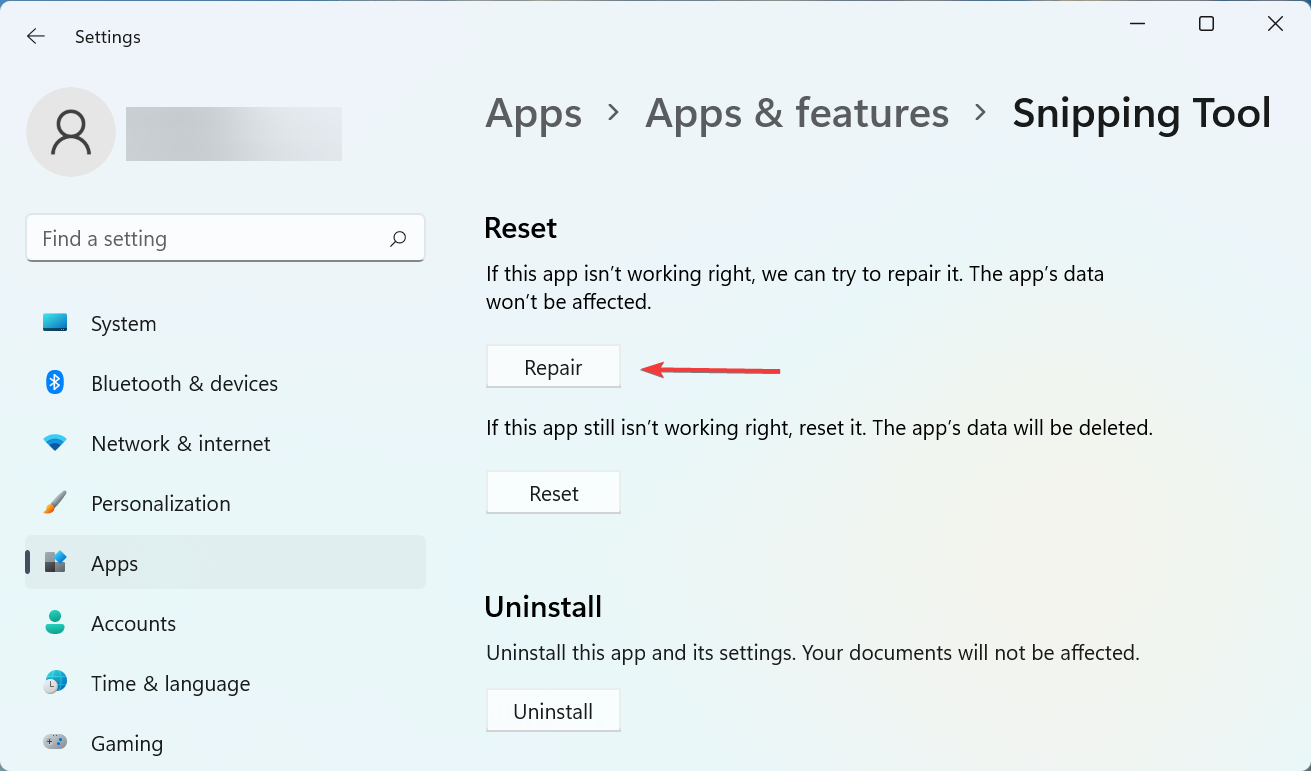The image size is (1311, 771).
Task: Go to Apps & features breadcrumb
Action: tap(796, 113)
